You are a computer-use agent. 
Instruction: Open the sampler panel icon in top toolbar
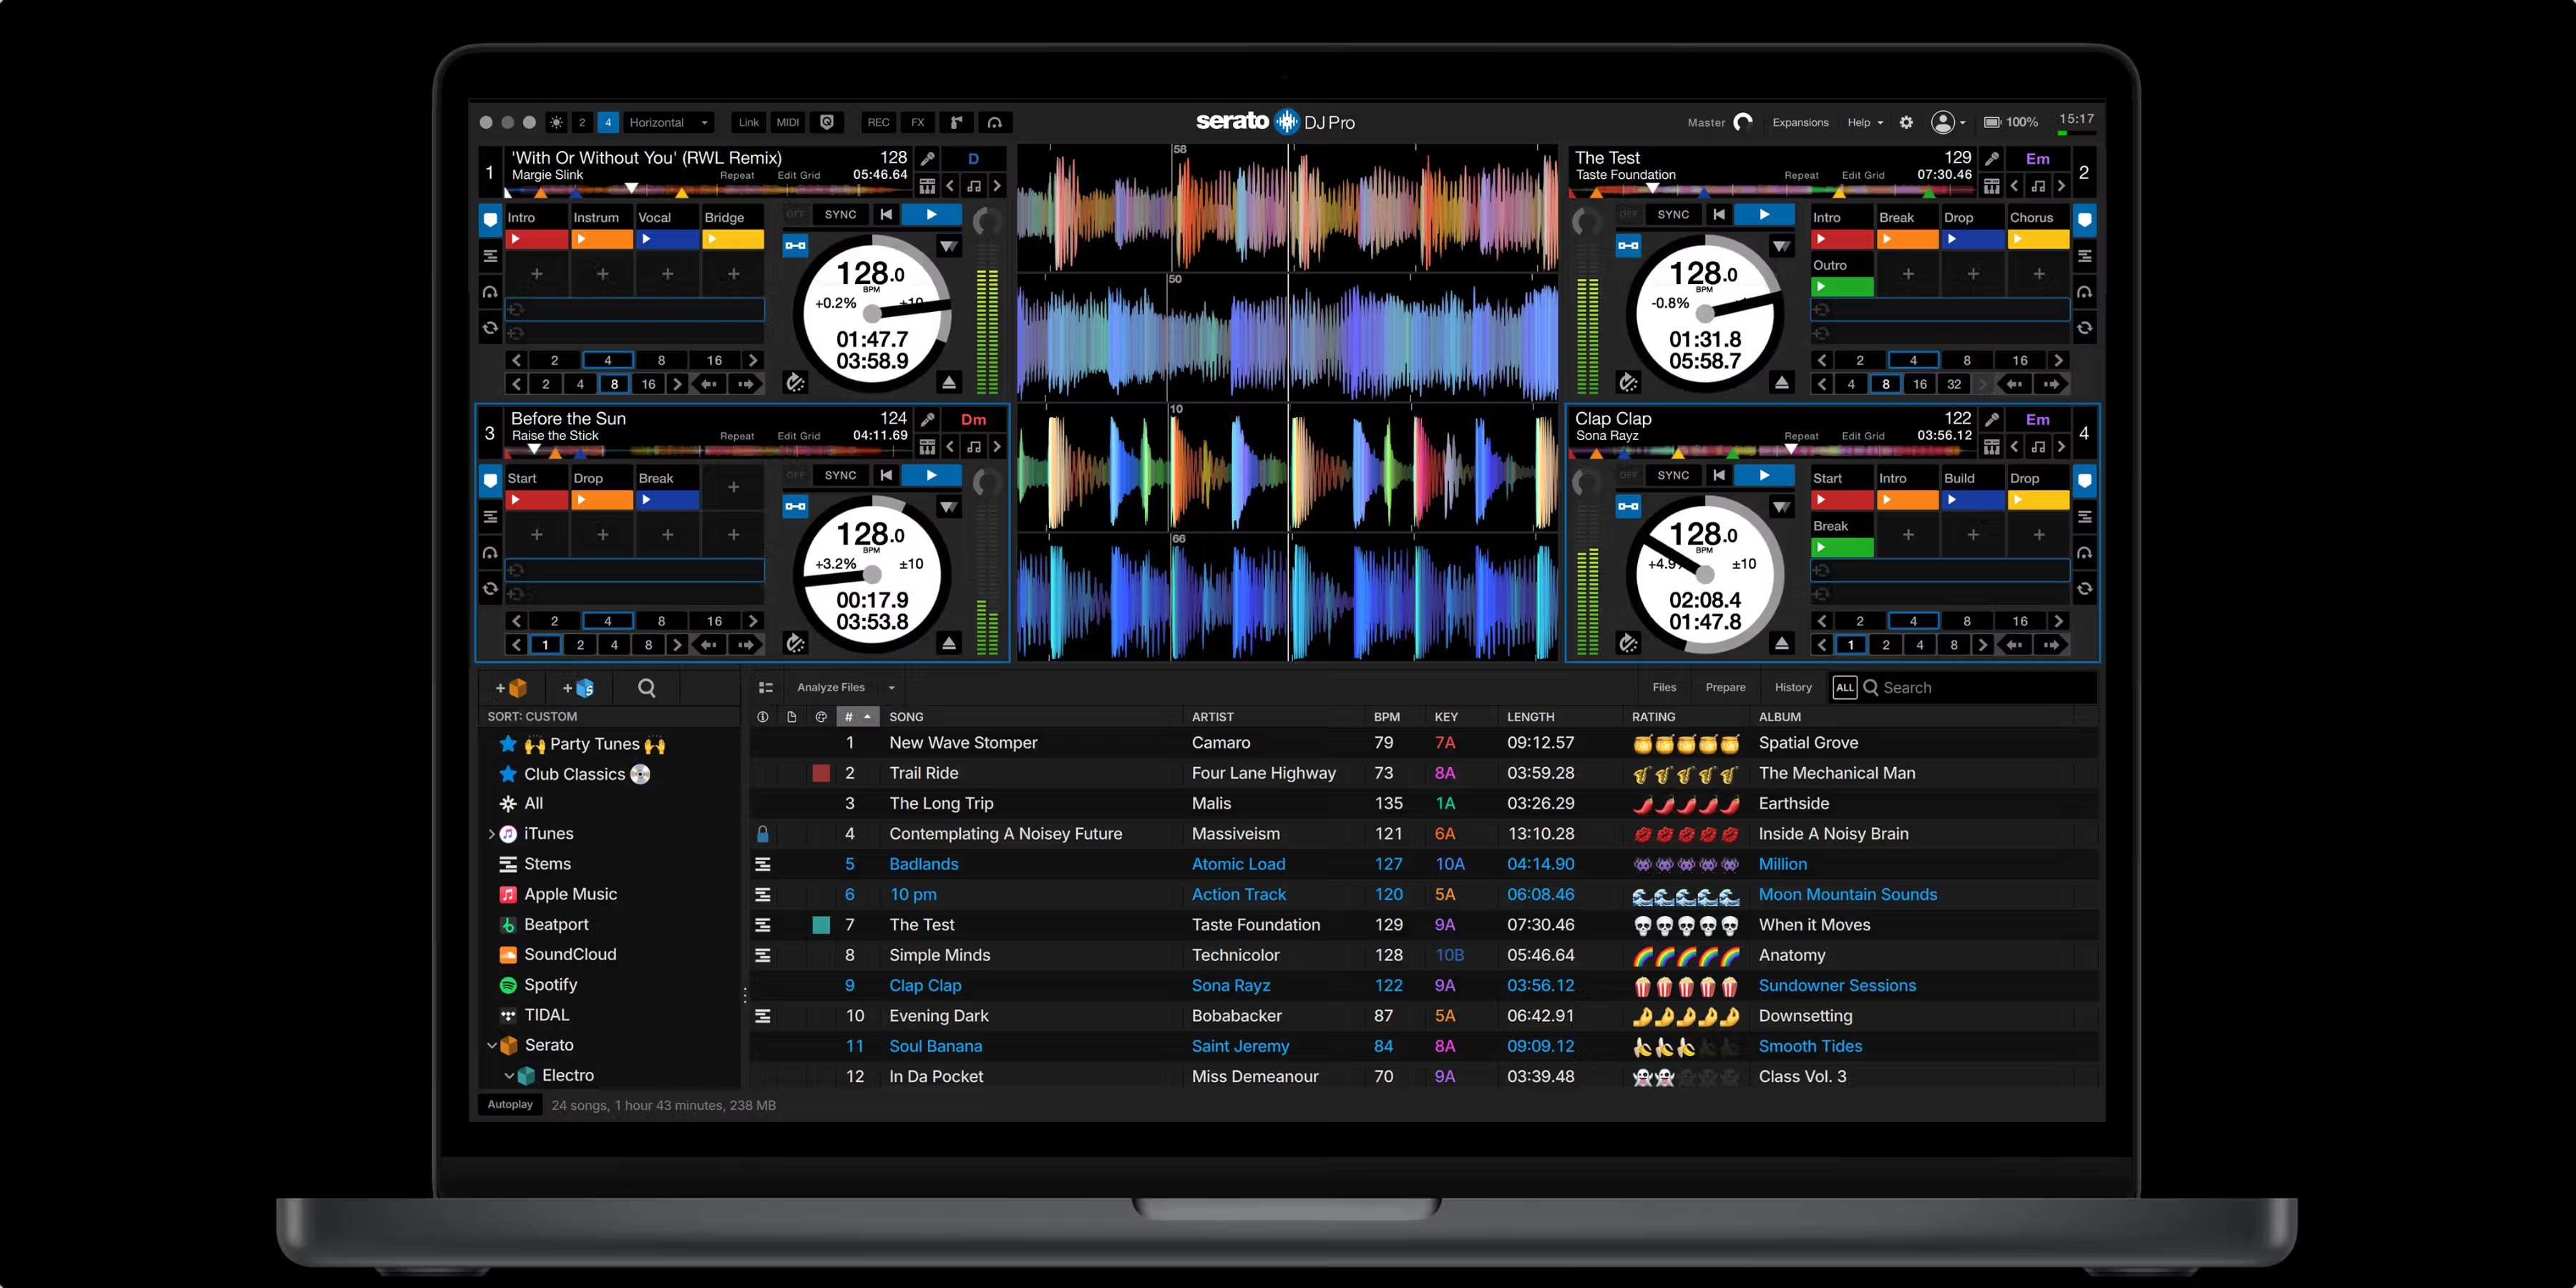coord(956,122)
